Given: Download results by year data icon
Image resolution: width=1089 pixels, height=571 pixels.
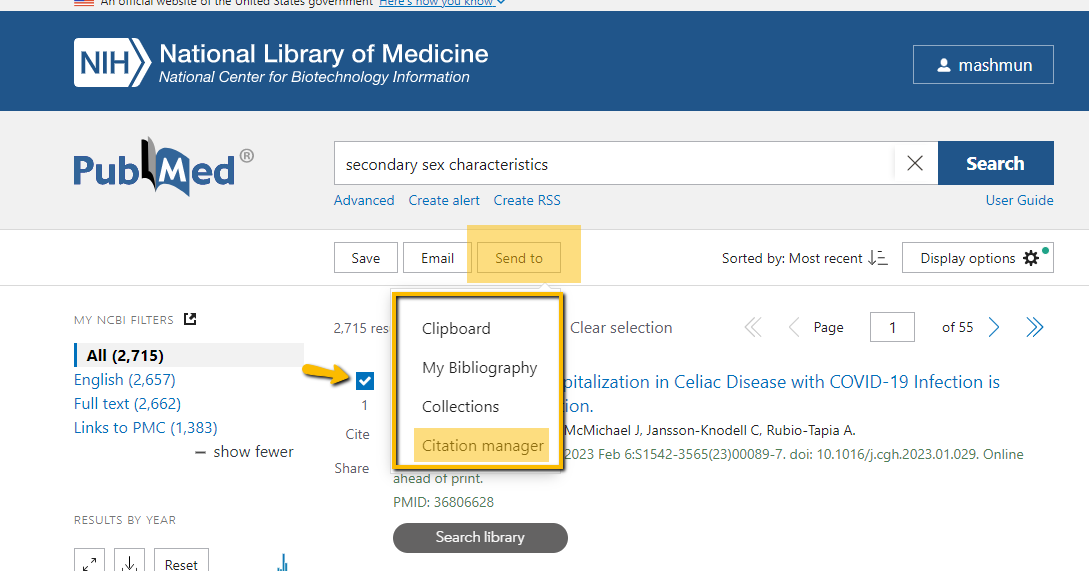Looking at the screenshot, I should click(129, 563).
